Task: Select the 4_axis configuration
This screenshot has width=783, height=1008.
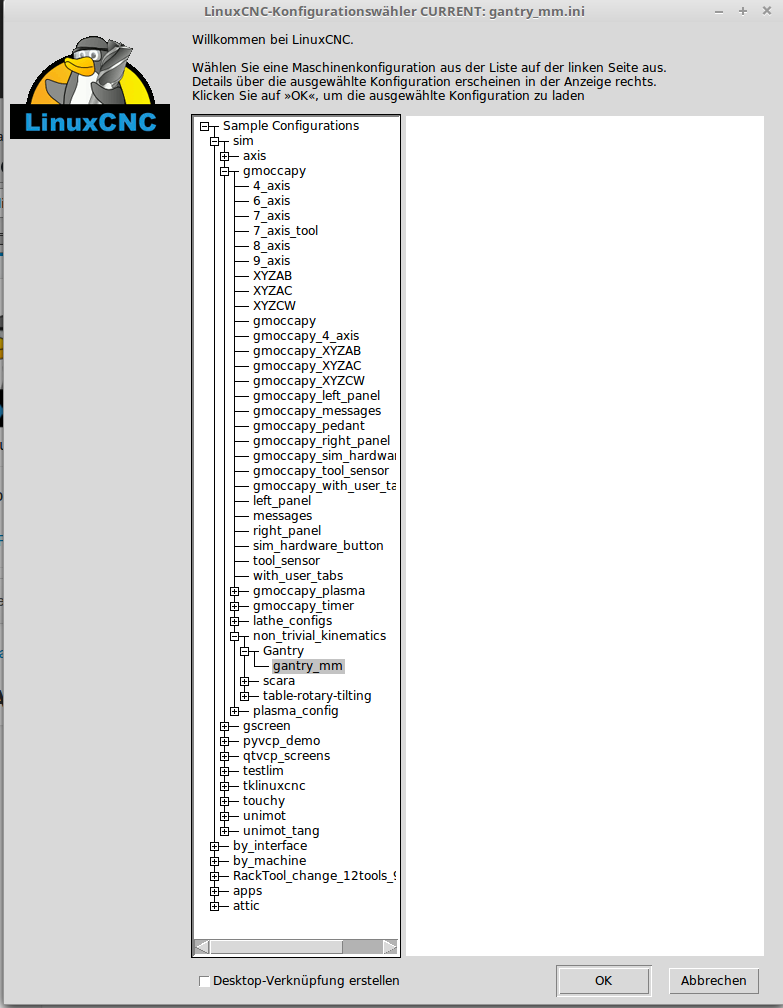Action: tap(271, 186)
